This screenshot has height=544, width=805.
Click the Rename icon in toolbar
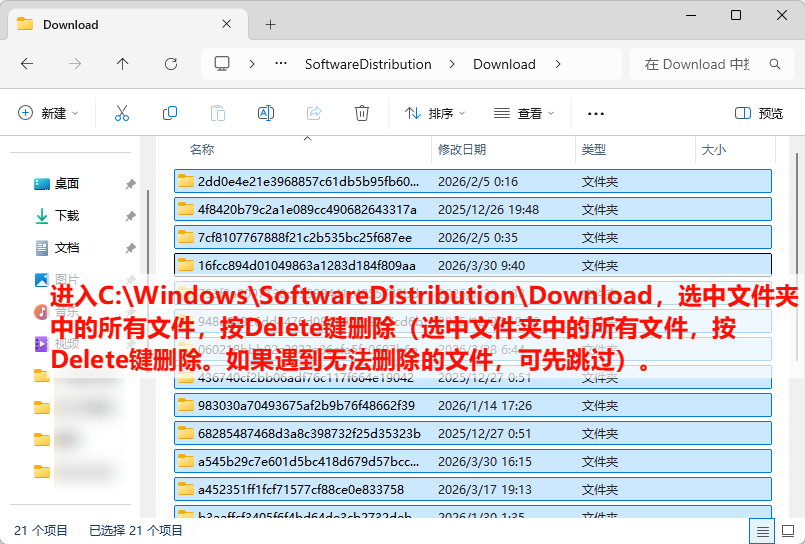[265, 113]
